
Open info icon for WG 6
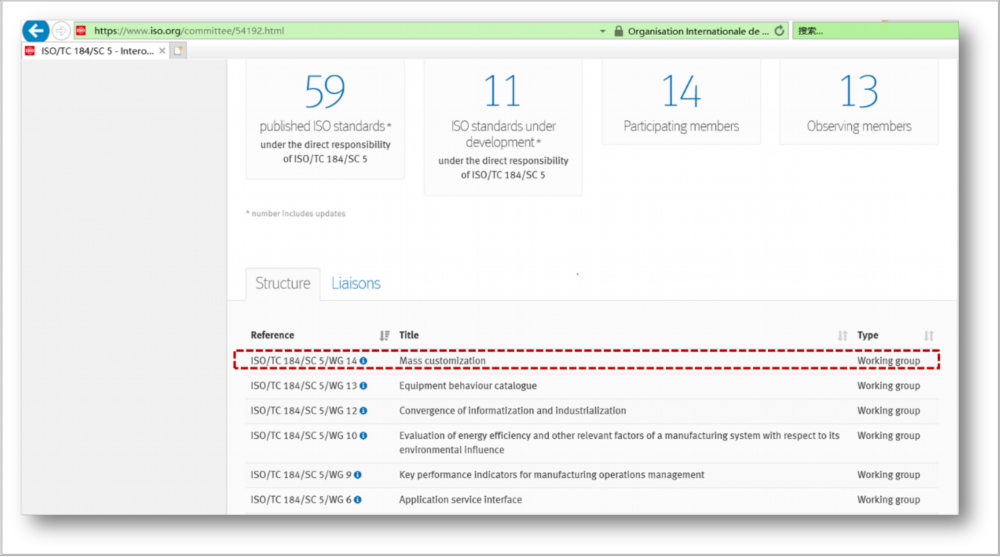pyautogui.click(x=358, y=500)
